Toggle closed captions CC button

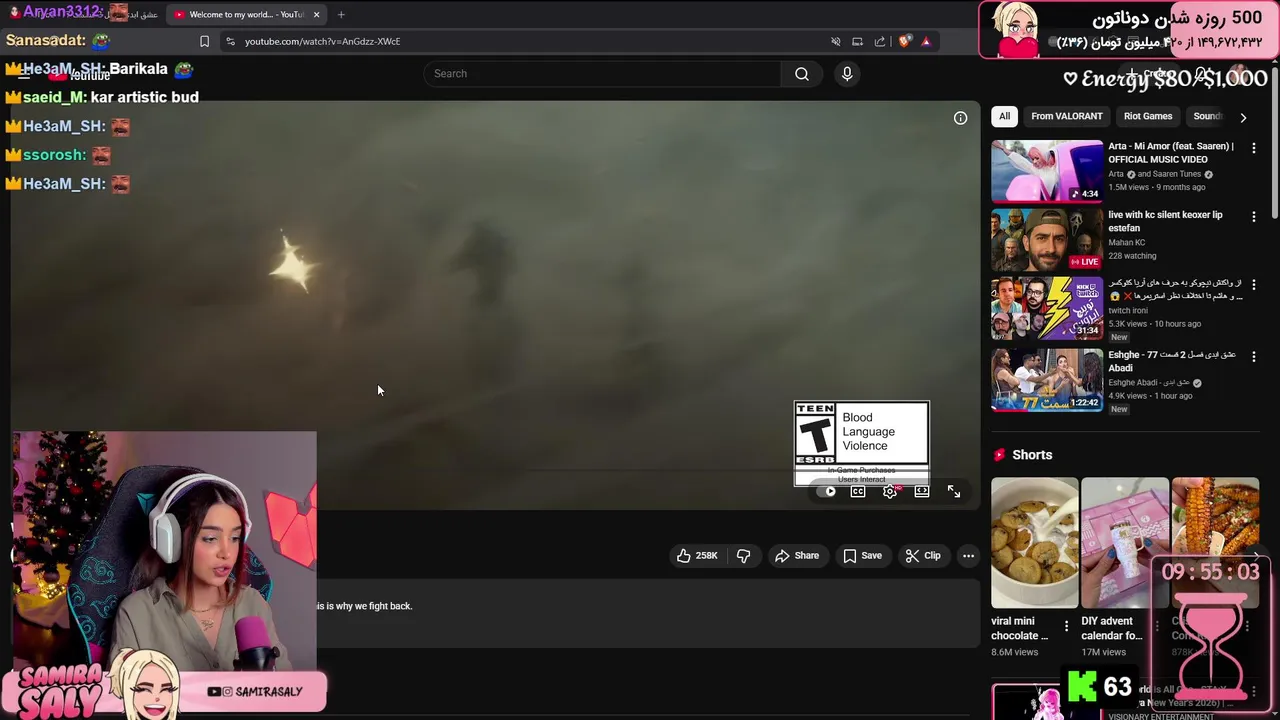858,491
